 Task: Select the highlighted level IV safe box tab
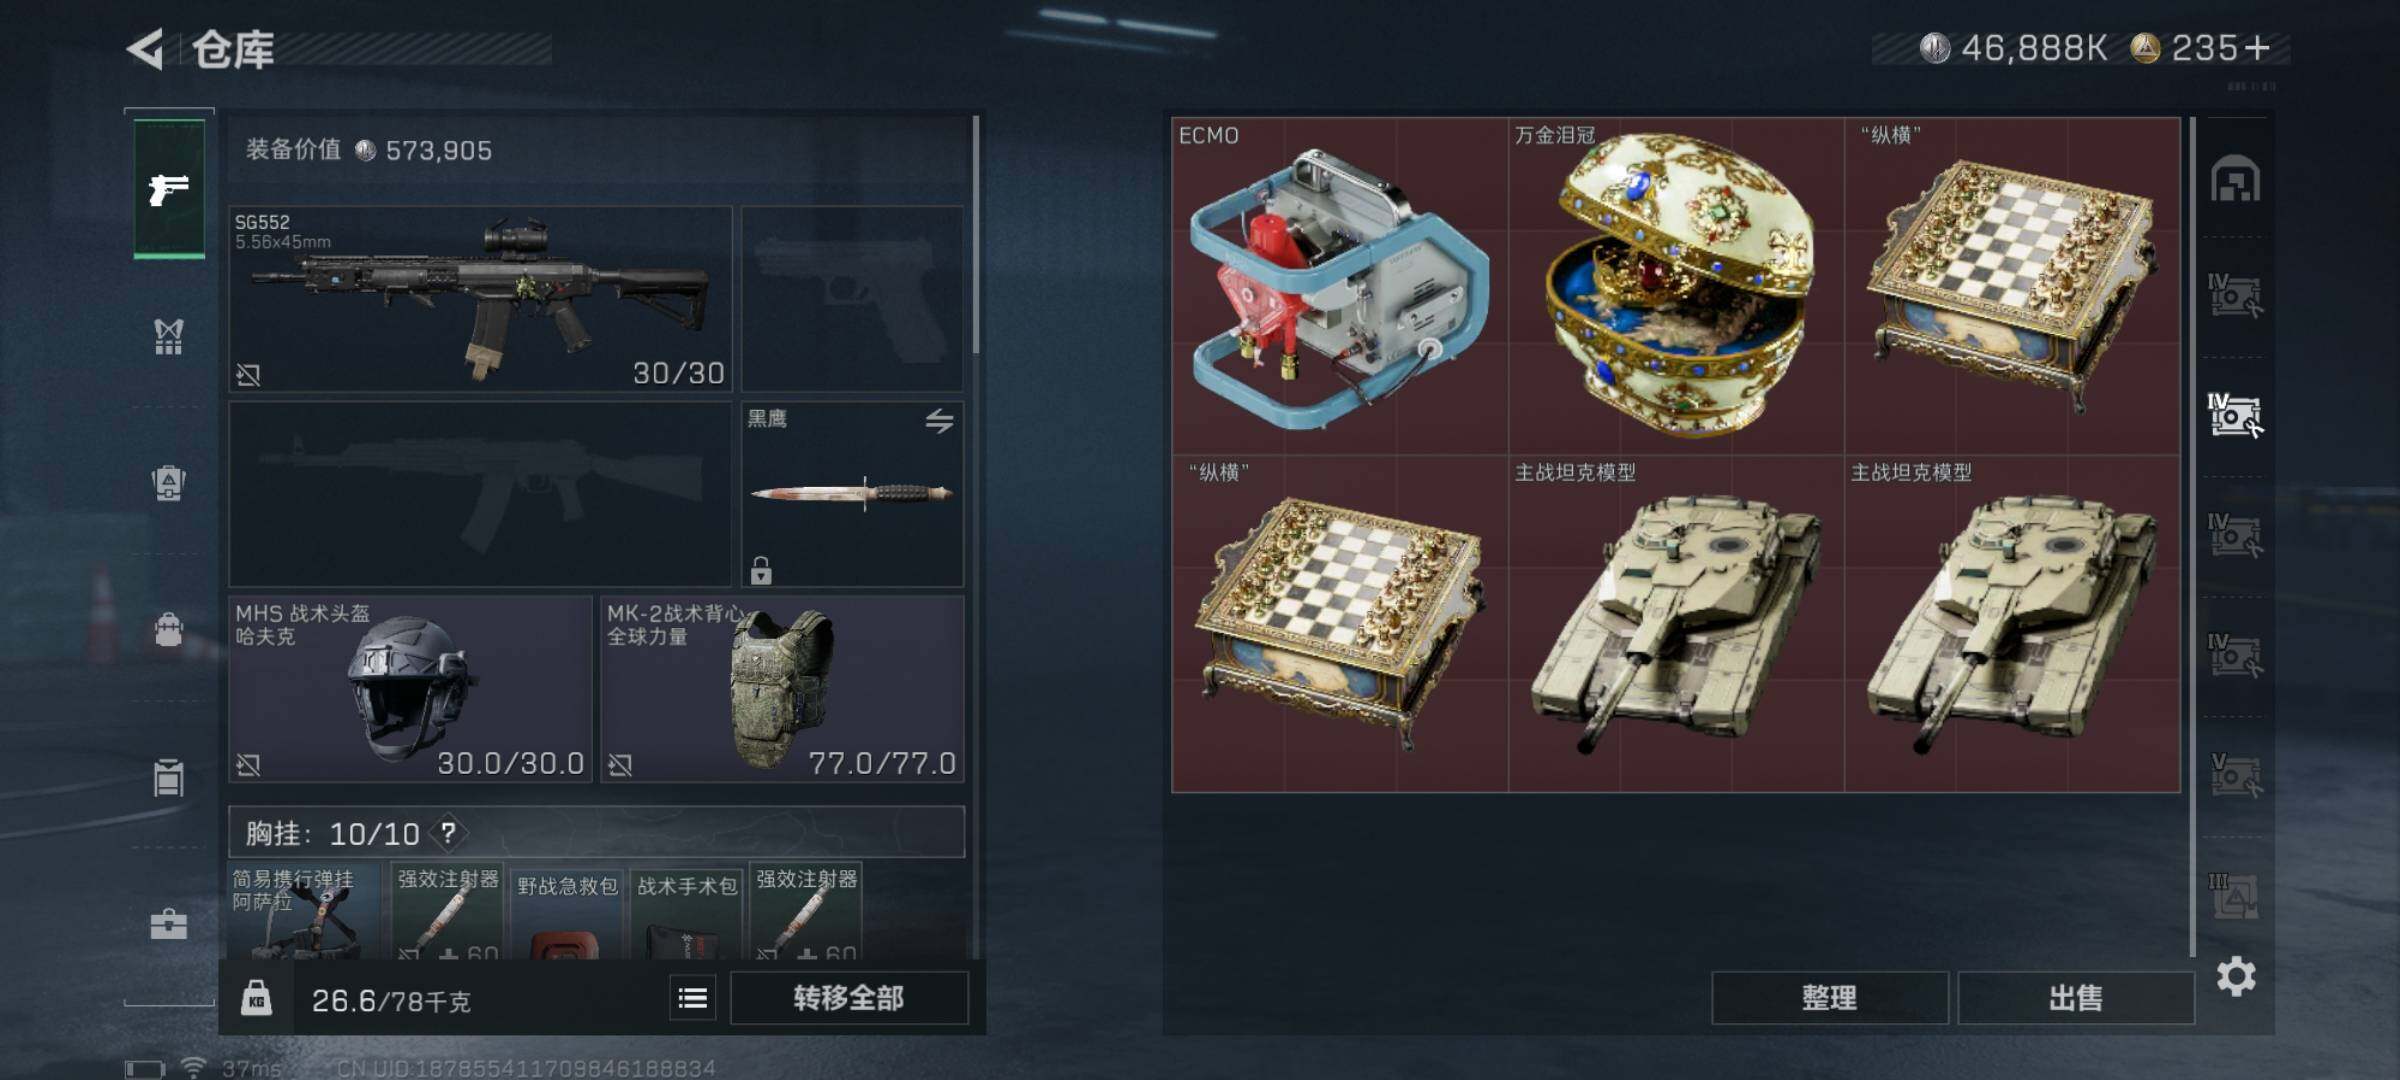pos(2235,415)
